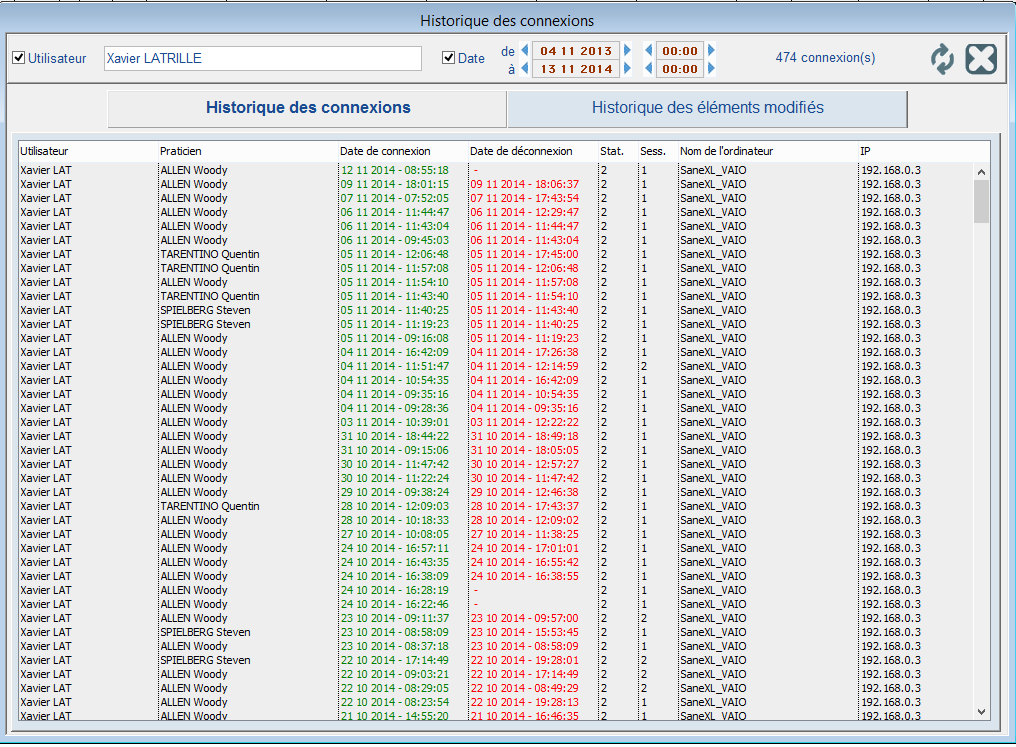Select the 12 11 2014 - 08:55:18 connection row
This screenshot has width=1016, height=747.
click(x=394, y=170)
